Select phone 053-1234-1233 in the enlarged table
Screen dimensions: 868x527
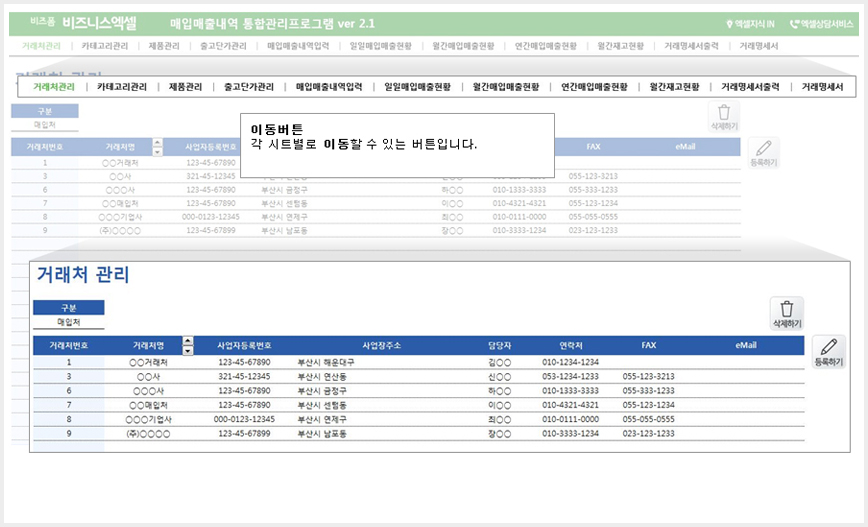570,376
